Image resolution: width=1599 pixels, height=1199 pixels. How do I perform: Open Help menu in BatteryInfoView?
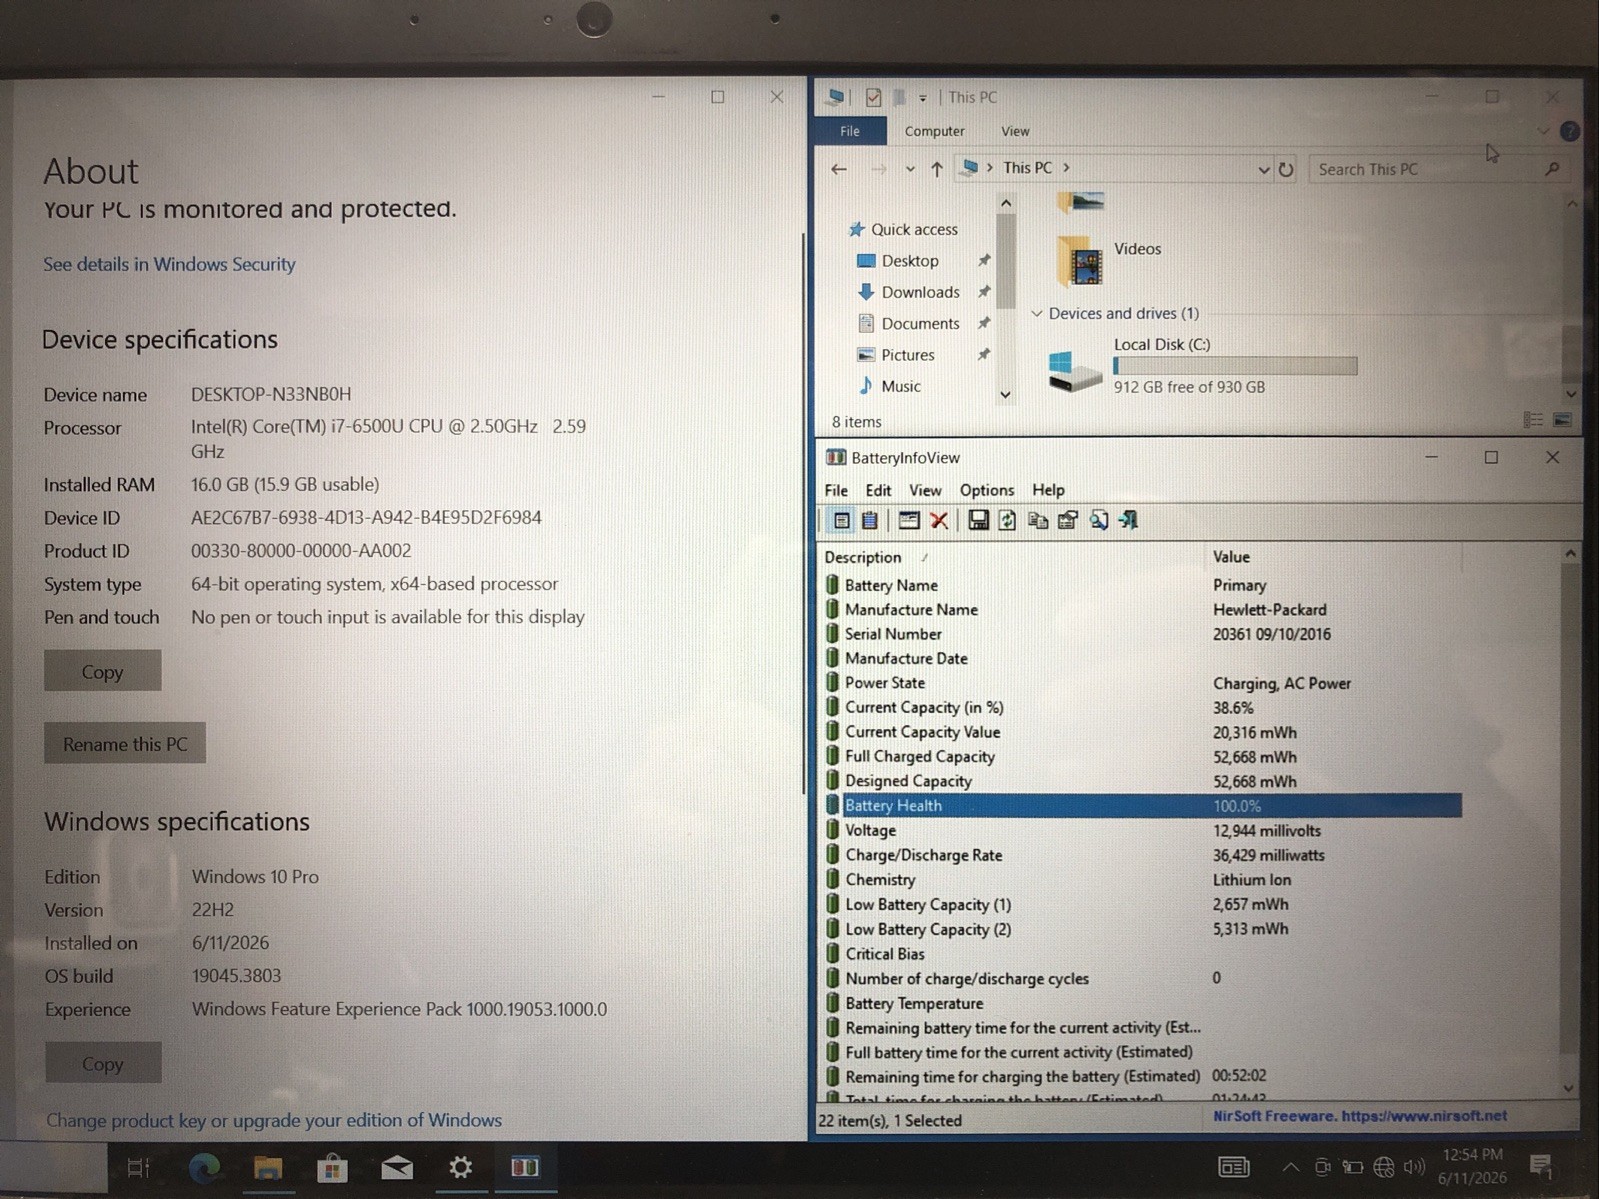1048,490
